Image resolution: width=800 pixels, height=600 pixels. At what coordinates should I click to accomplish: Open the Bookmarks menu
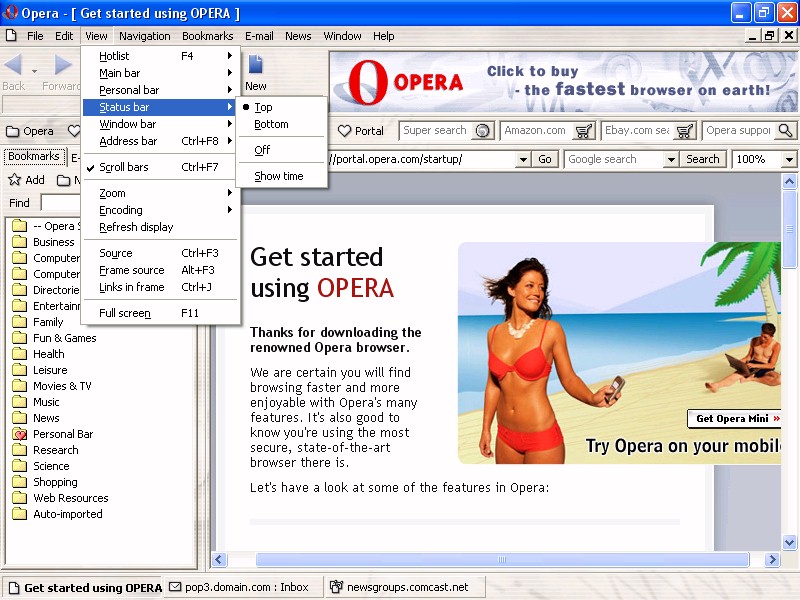tap(207, 36)
